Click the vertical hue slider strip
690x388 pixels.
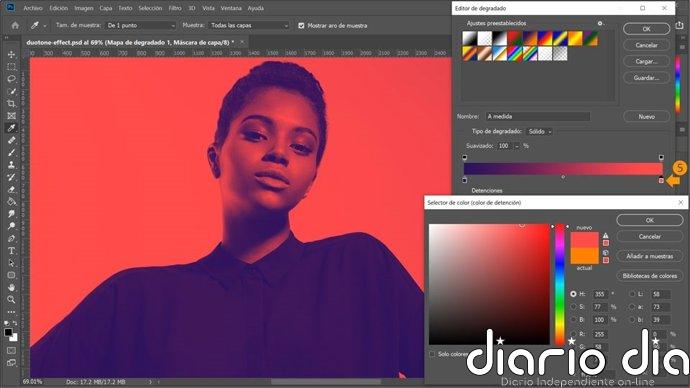(x=560, y=284)
